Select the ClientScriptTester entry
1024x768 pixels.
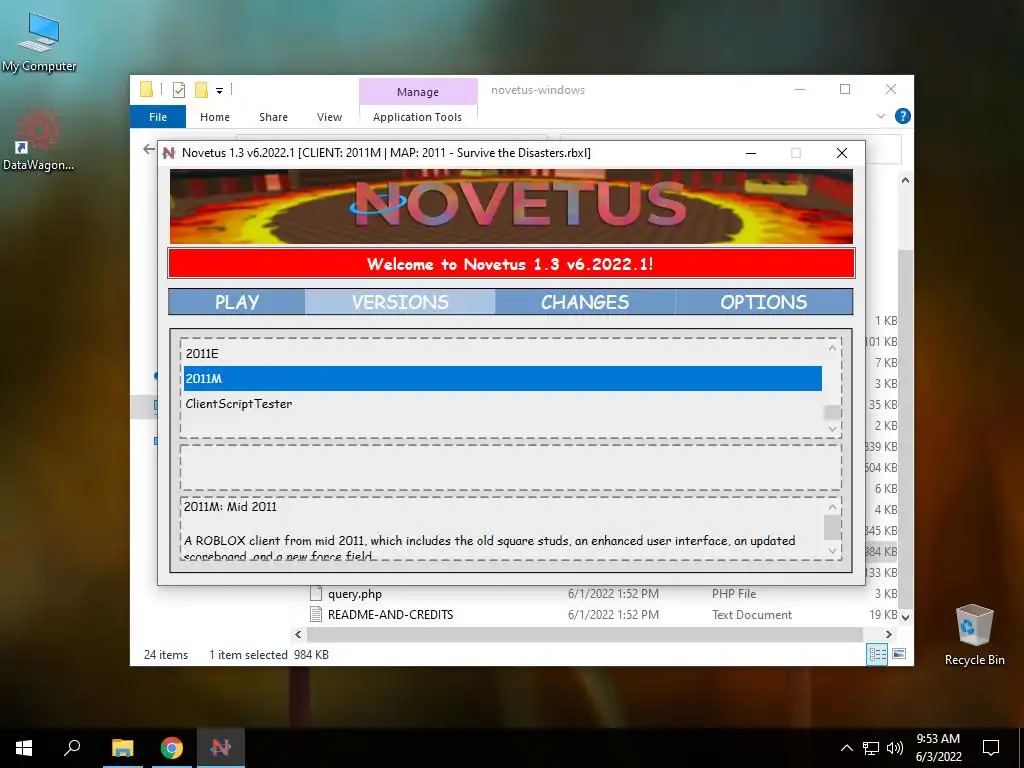[502, 404]
